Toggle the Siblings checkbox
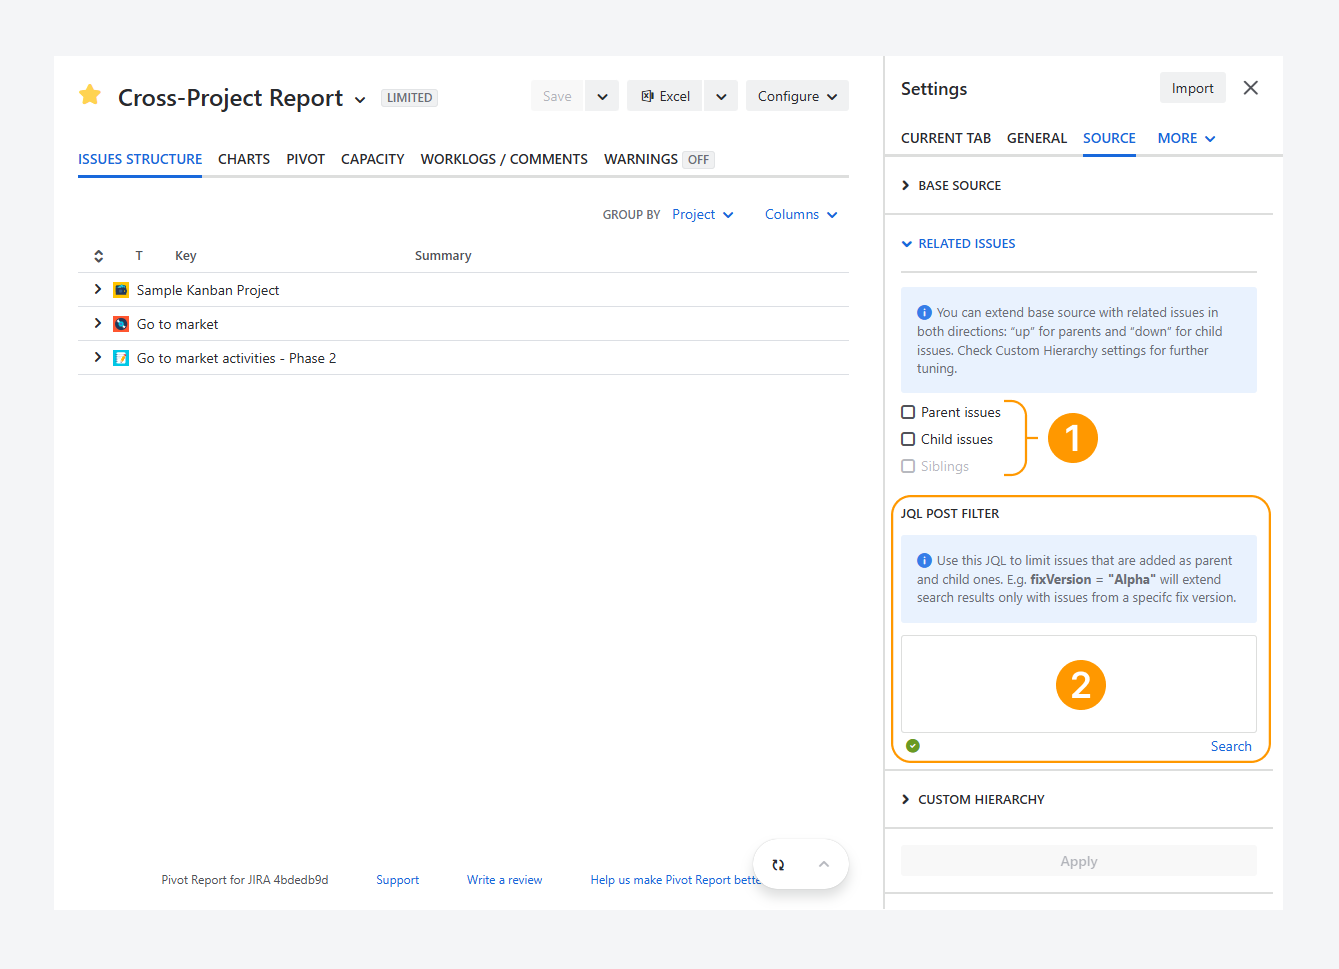The width and height of the screenshot is (1339, 969). coord(908,466)
